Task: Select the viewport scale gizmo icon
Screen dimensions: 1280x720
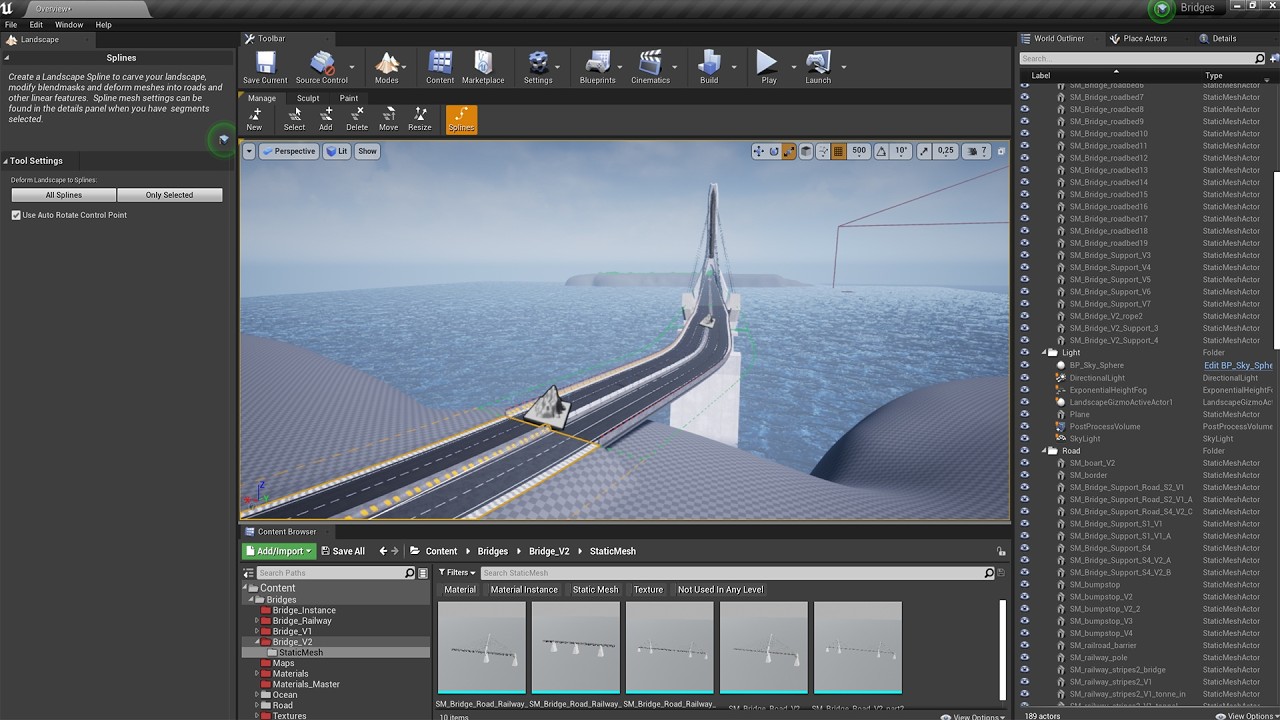Action: 788,151
